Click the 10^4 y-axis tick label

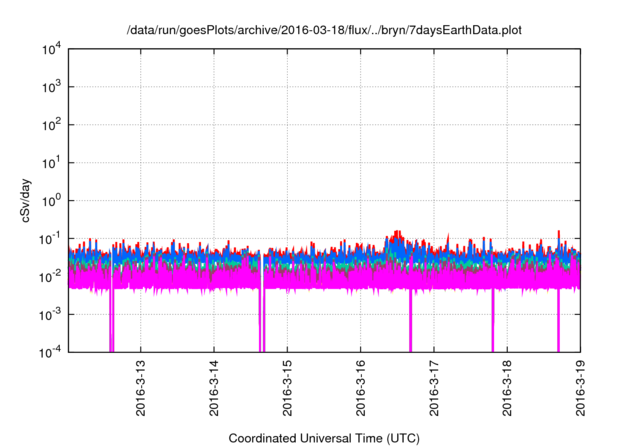click(x=52, y=50)
